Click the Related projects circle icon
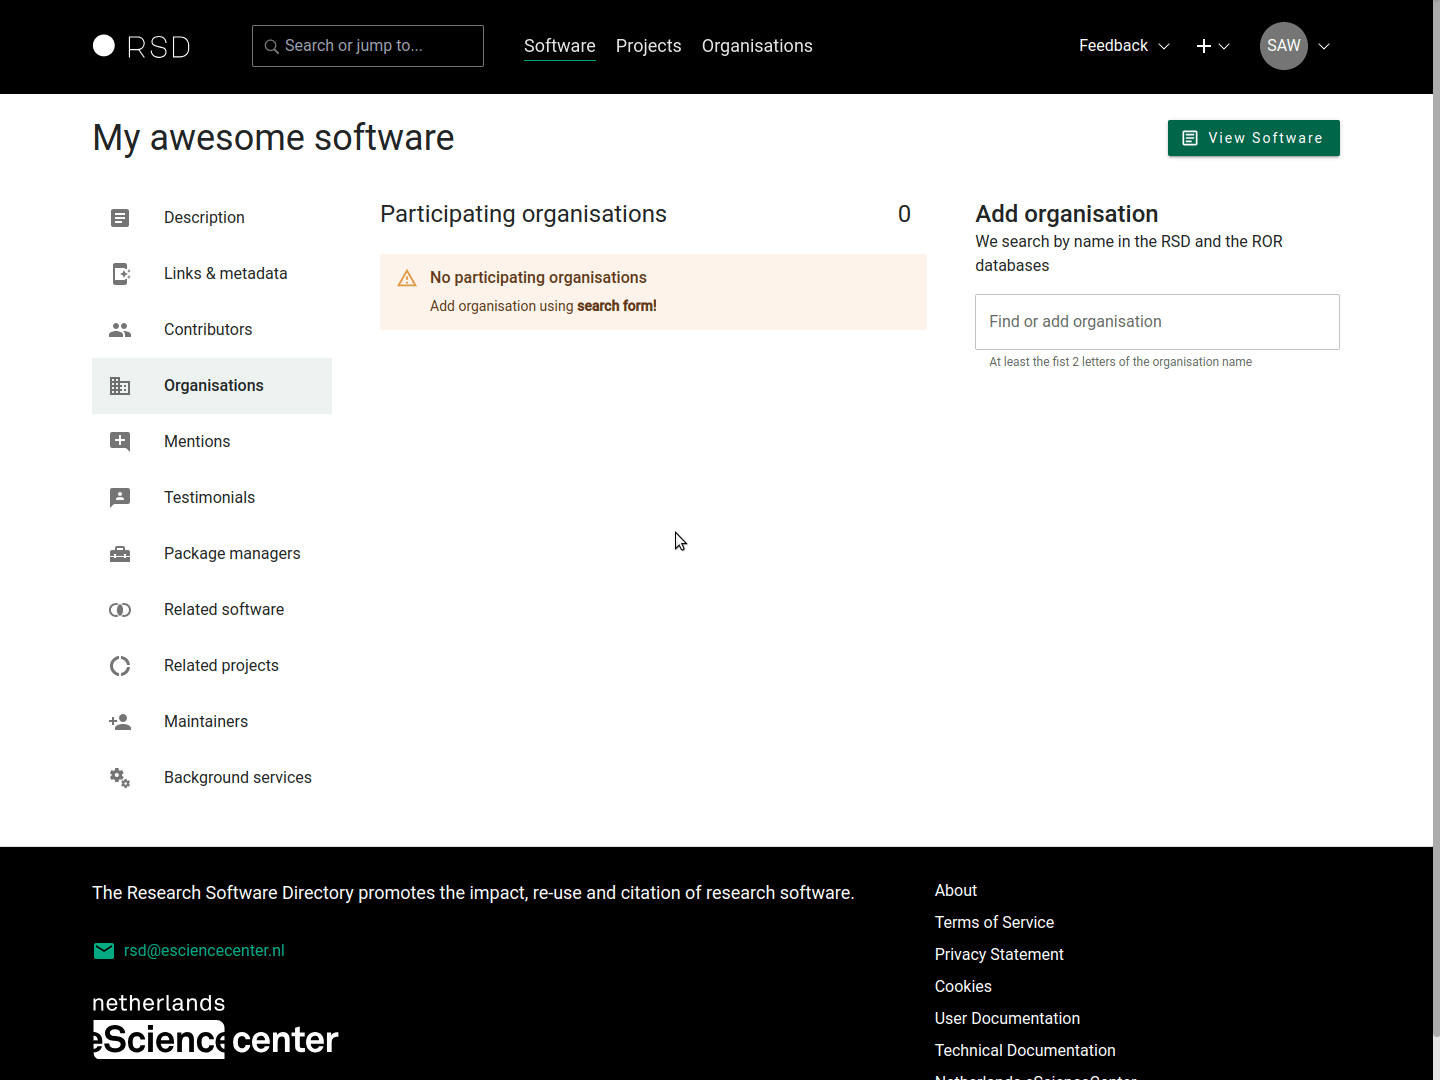1440x1080 pixels. click(x=120, y=666)
